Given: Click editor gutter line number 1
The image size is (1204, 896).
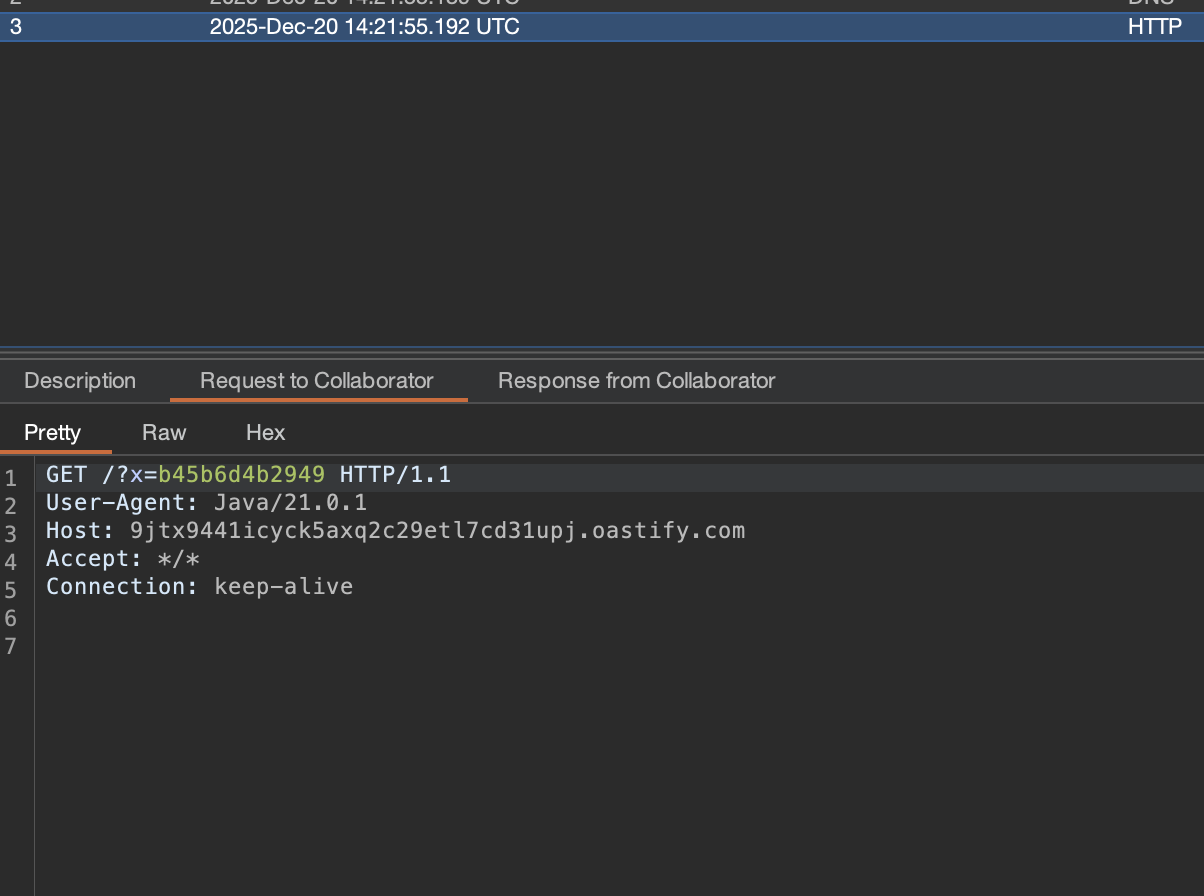Looking at the screenshot, I should (11, 479).
